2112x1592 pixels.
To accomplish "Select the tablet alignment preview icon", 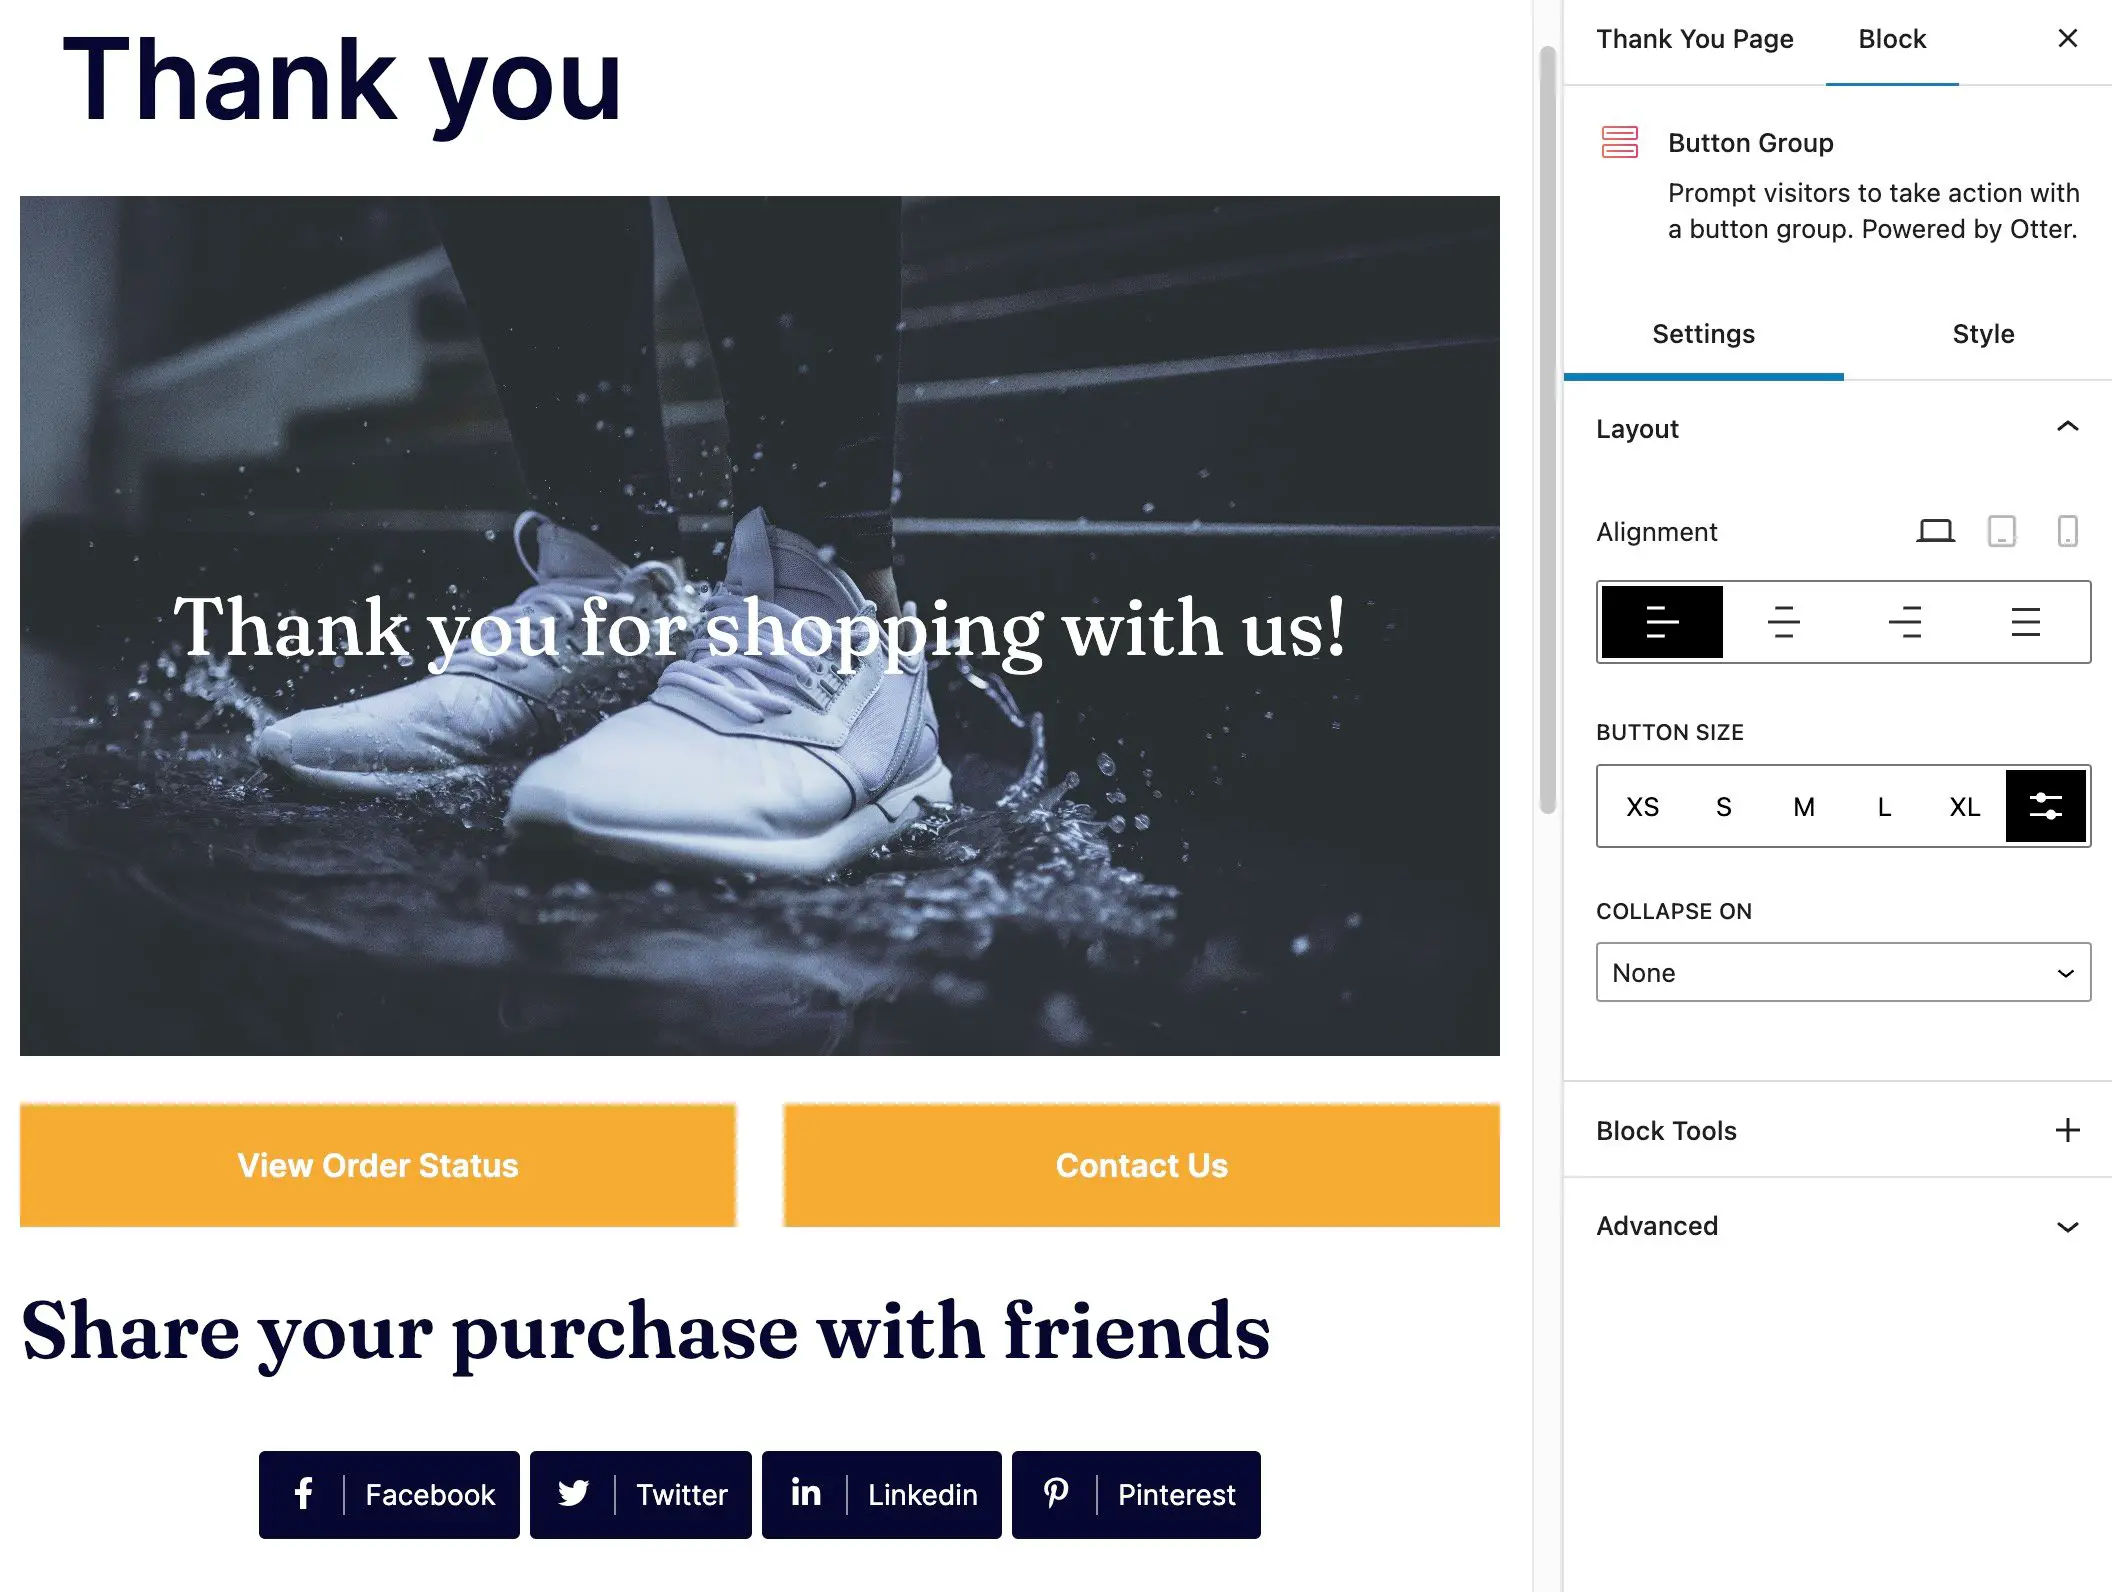I will pos(2000,532).
